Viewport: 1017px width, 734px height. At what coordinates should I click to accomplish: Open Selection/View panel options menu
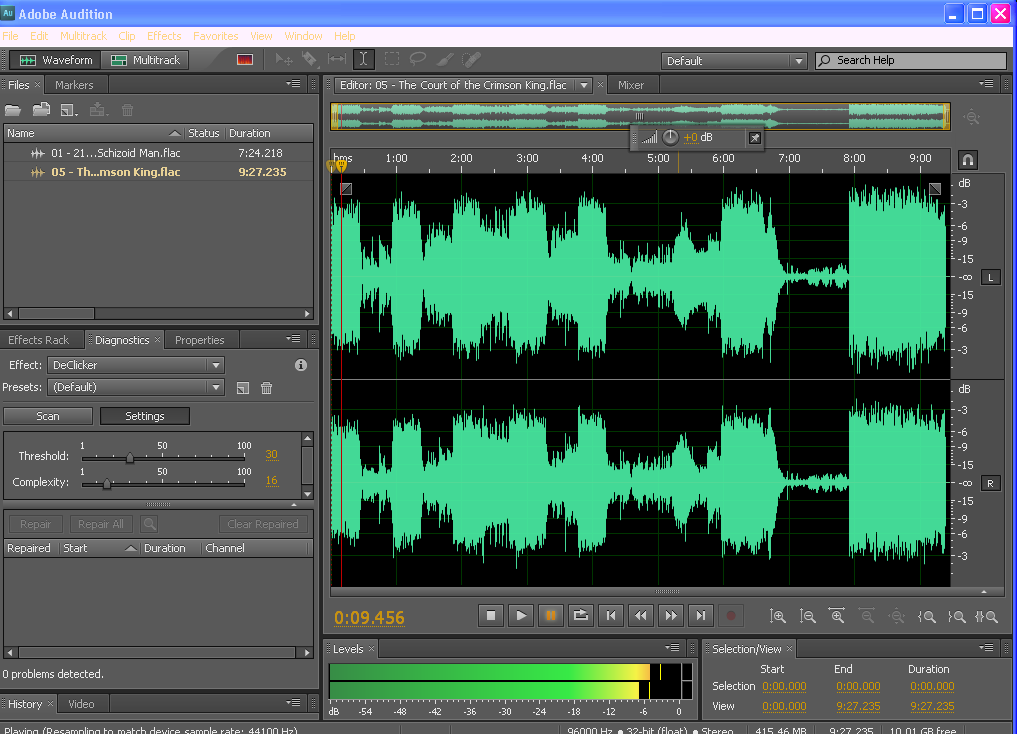click(x=986, y=648)
